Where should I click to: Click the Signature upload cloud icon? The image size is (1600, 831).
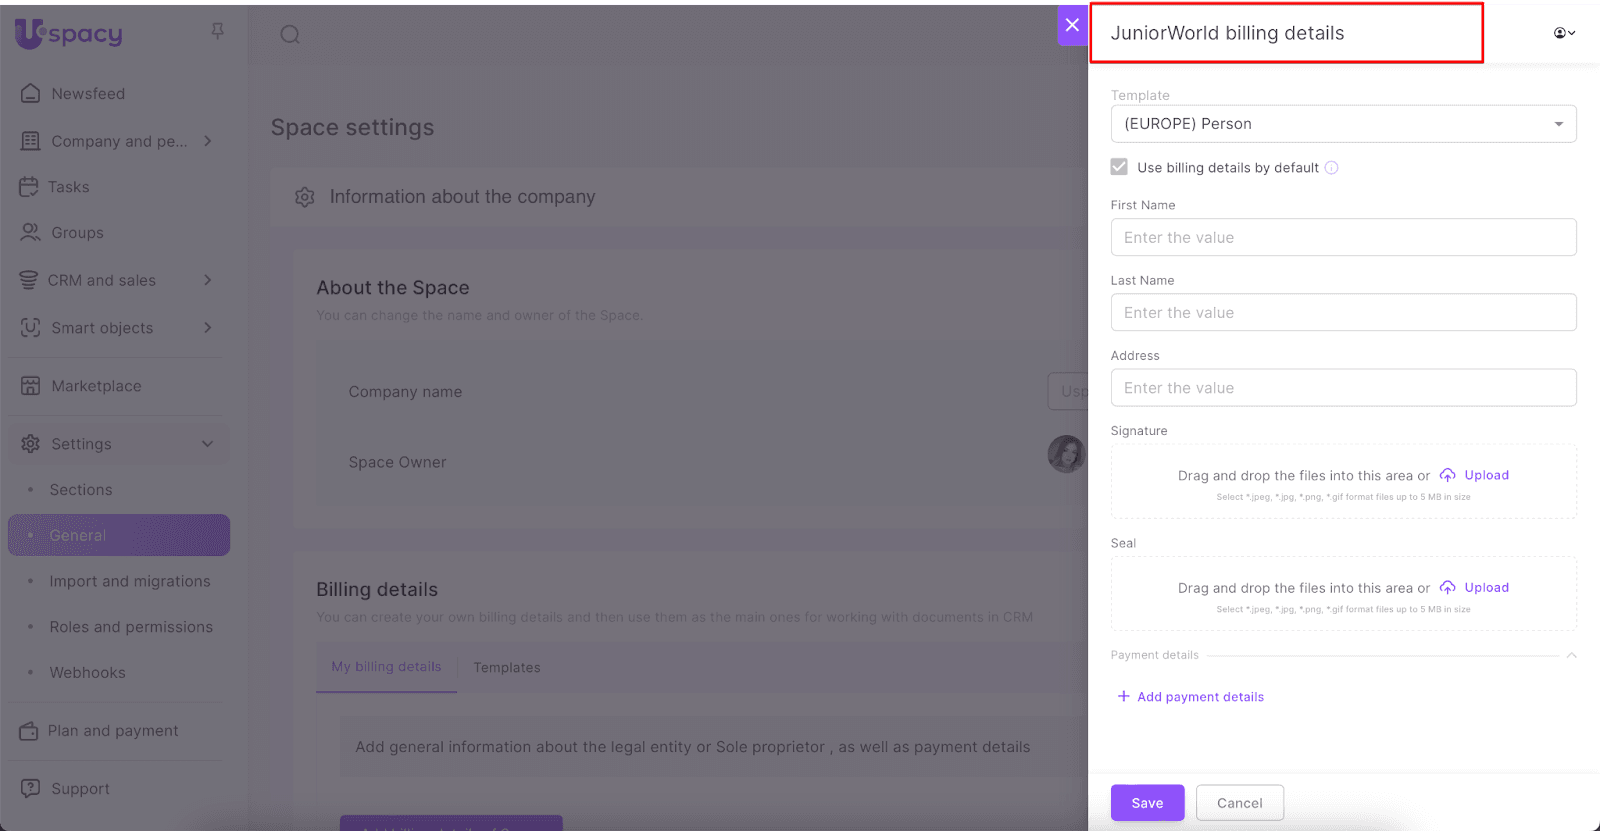(x=1447, y=476)
